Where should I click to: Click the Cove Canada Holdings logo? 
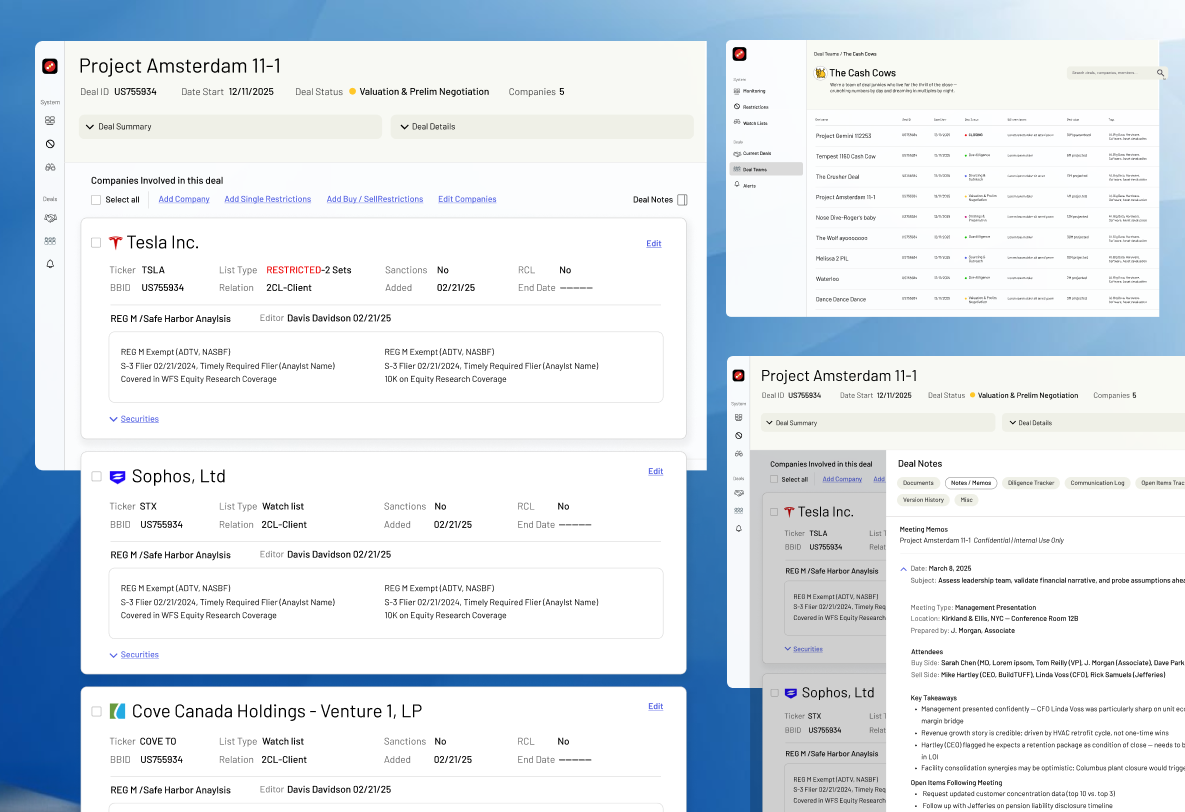tap(117, 711)
